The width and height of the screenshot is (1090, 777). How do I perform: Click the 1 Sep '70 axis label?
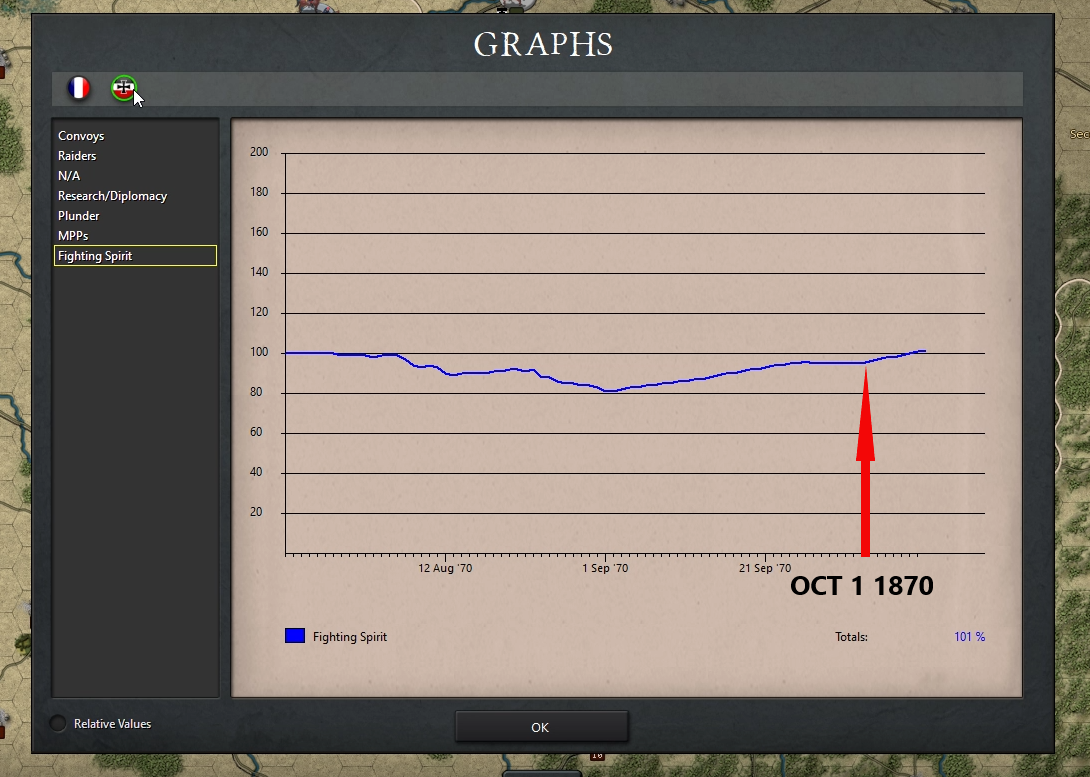click(605, 569)
